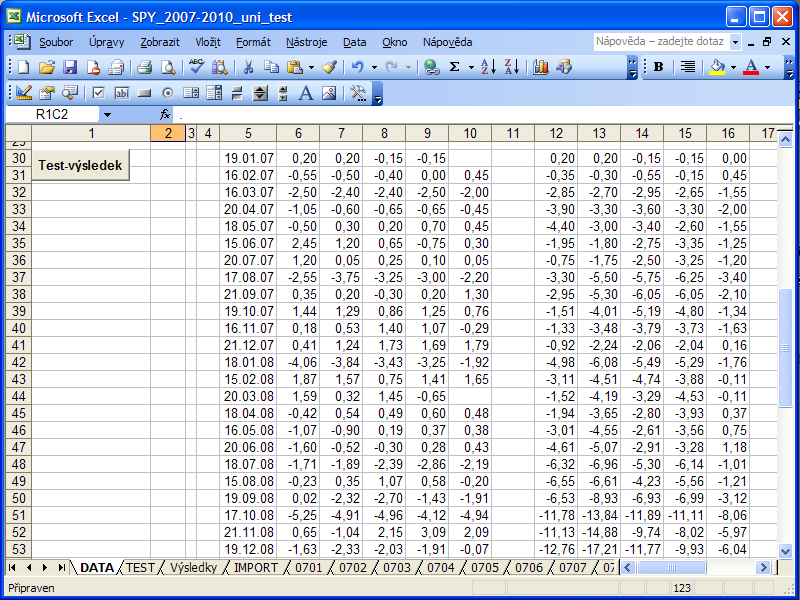Open the Nástroje menu
The image size is (800, 600).
(307, 42)
